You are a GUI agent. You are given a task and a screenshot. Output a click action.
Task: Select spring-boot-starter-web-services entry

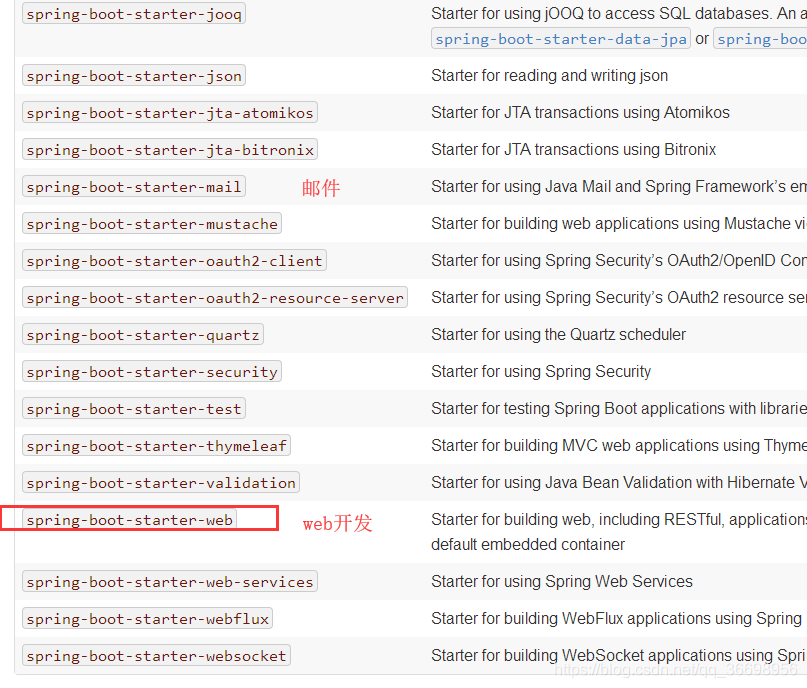click(170, 582)
